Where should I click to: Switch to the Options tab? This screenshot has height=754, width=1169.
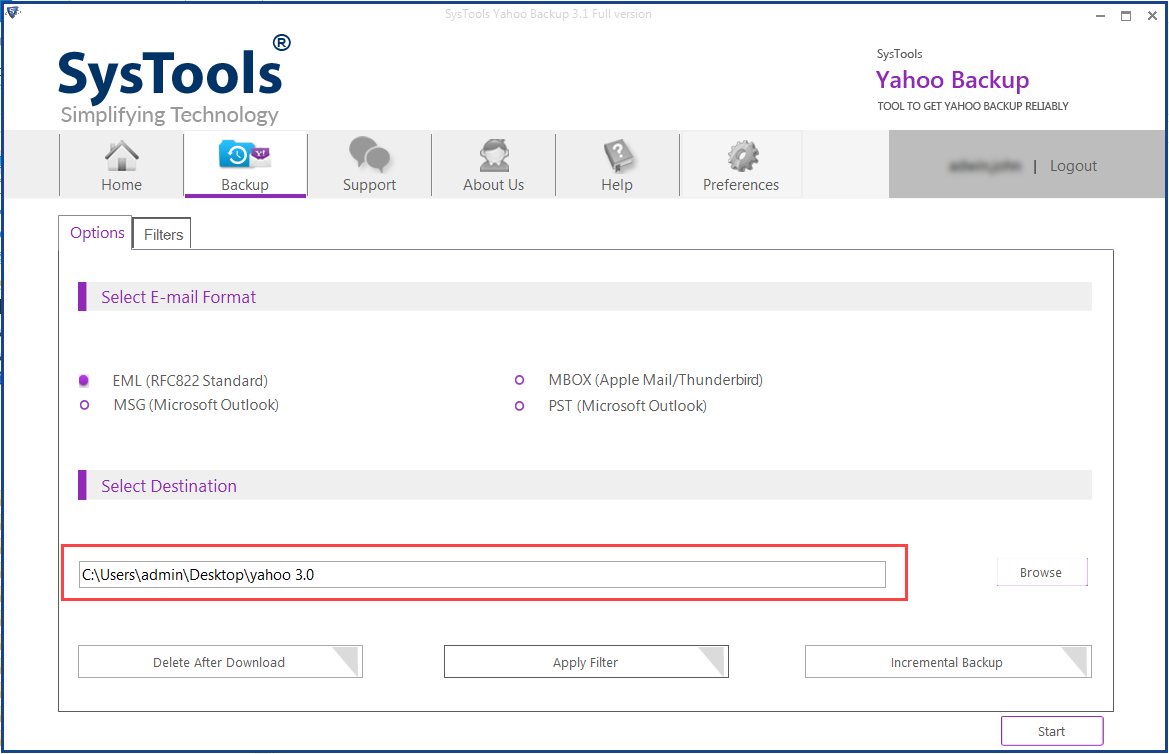[97, 233]
